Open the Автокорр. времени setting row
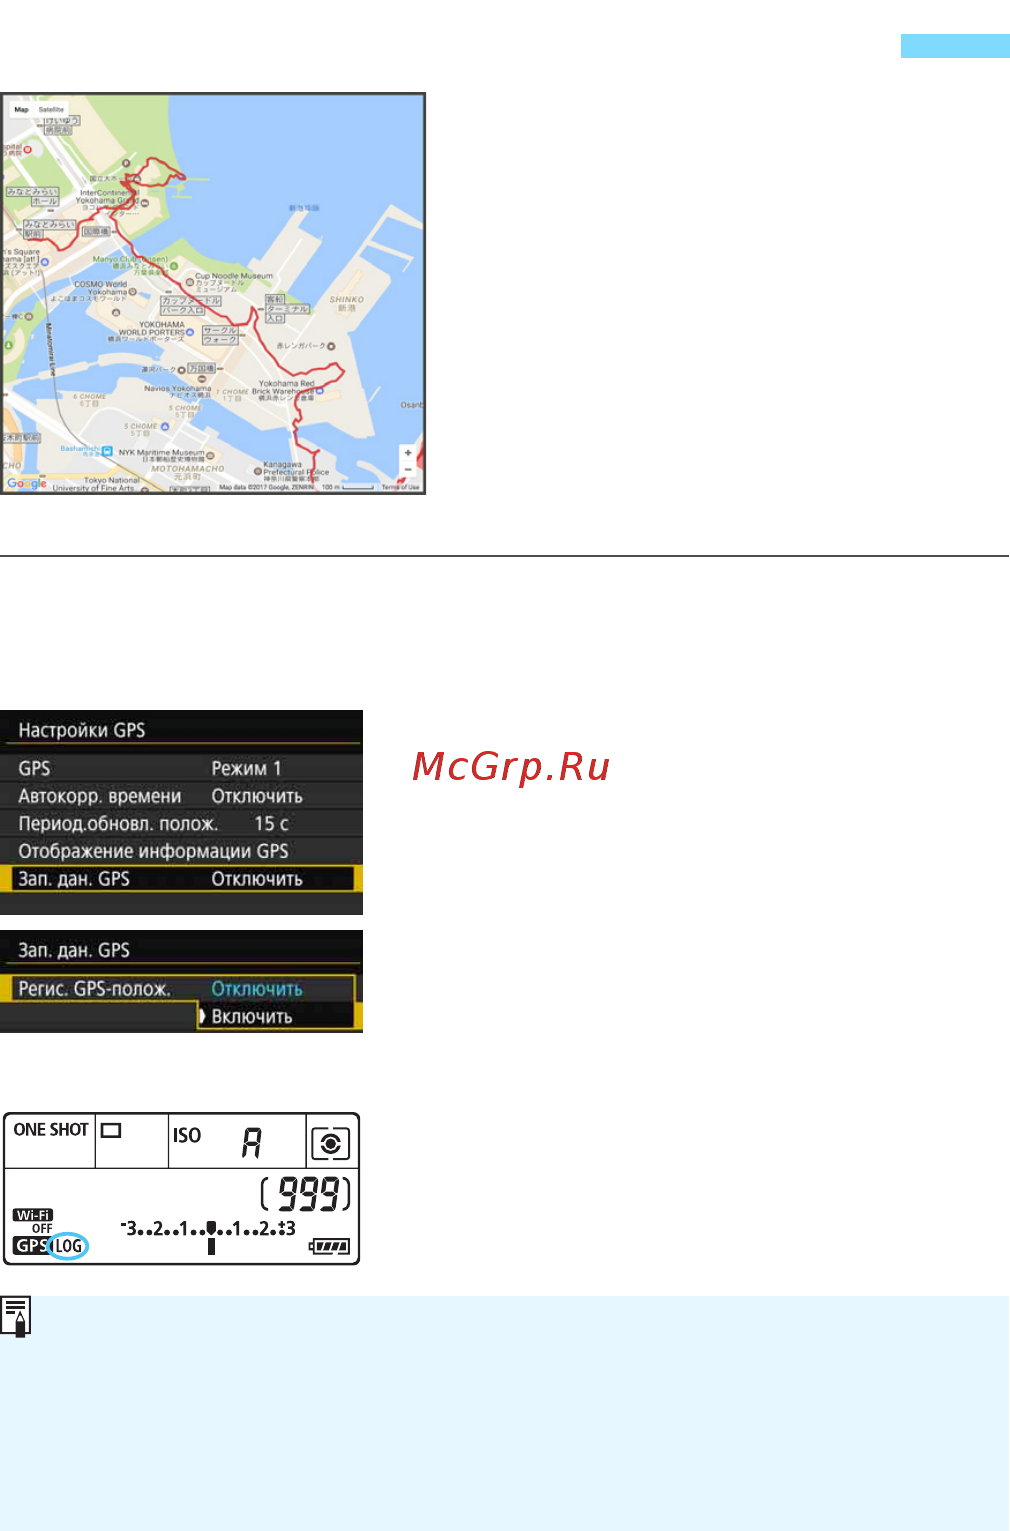Viewport: 1010px width, 1531px height. (x=181, y=796)
